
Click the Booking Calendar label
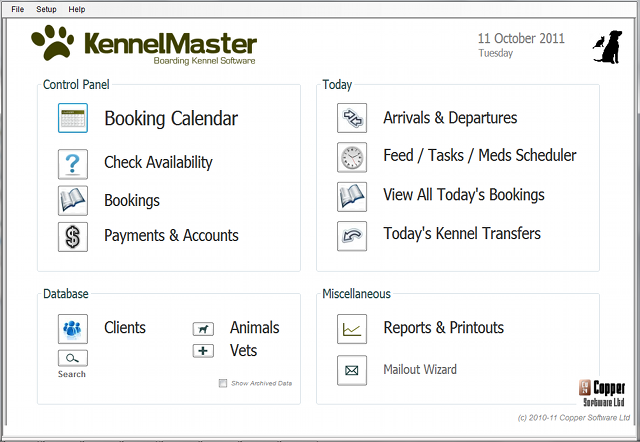click(171, 119)
